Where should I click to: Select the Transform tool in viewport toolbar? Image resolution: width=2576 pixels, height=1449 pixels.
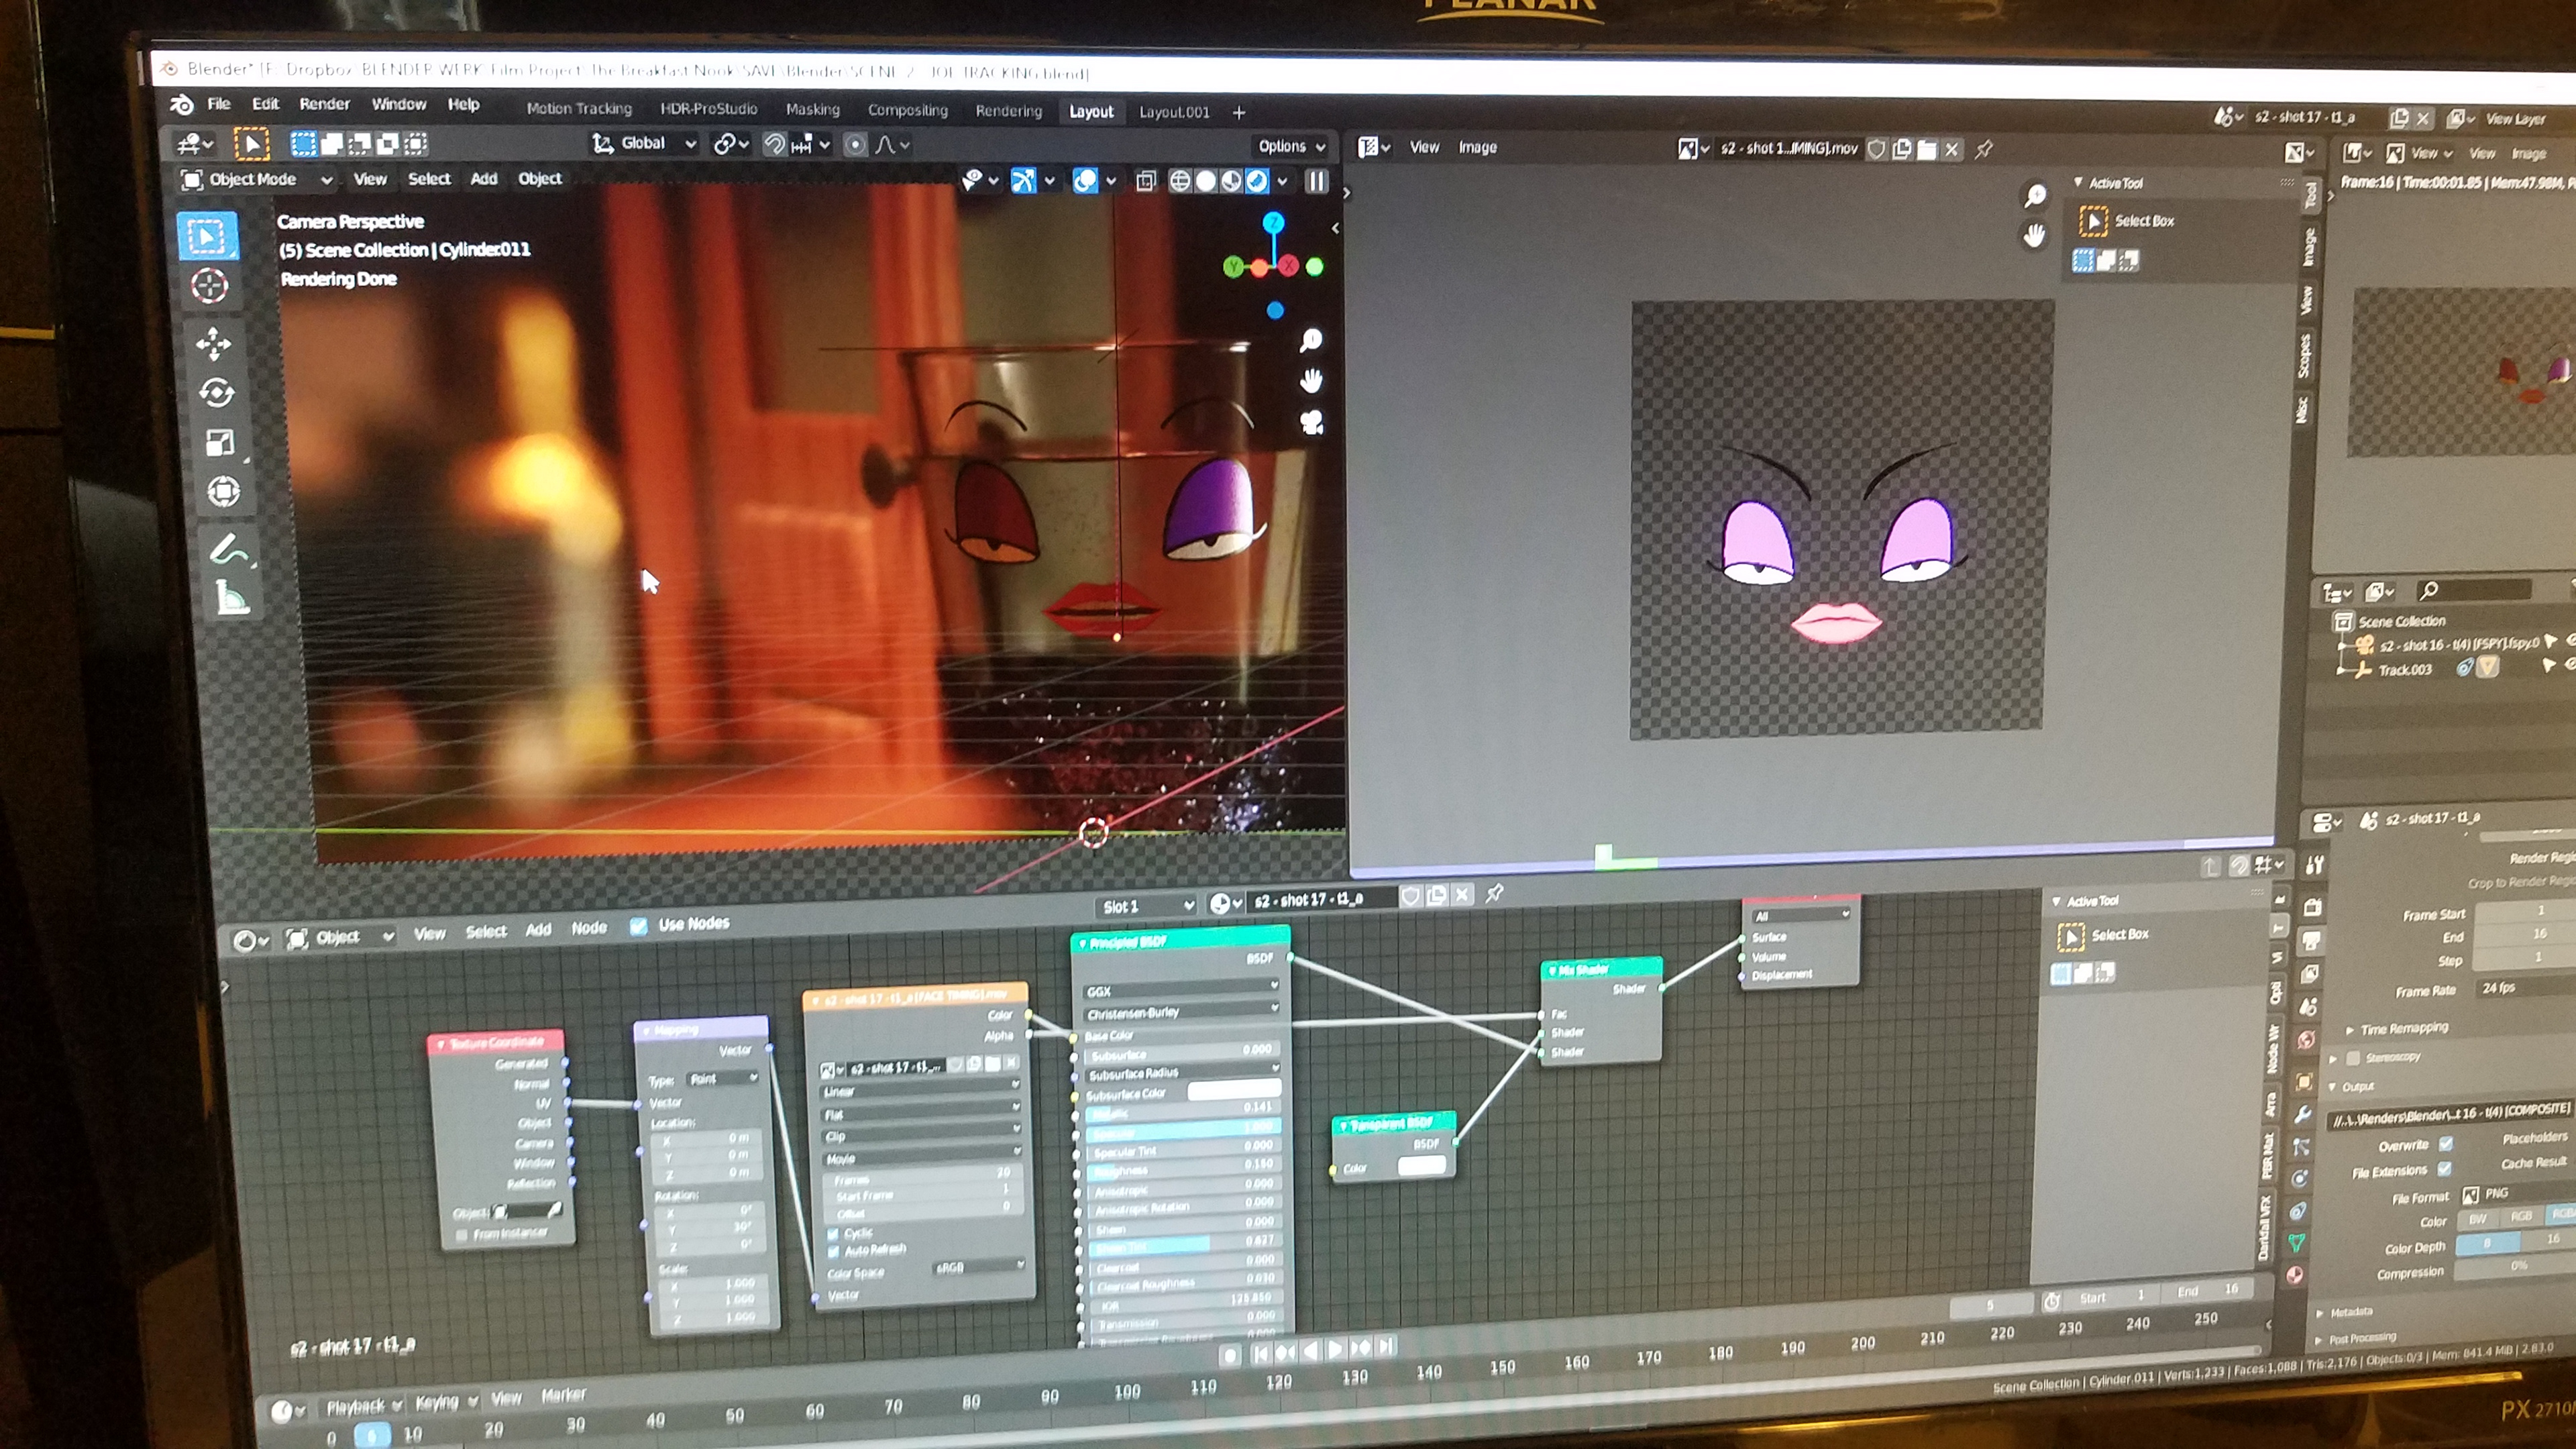pyautogui.click(x=223, y=491)
